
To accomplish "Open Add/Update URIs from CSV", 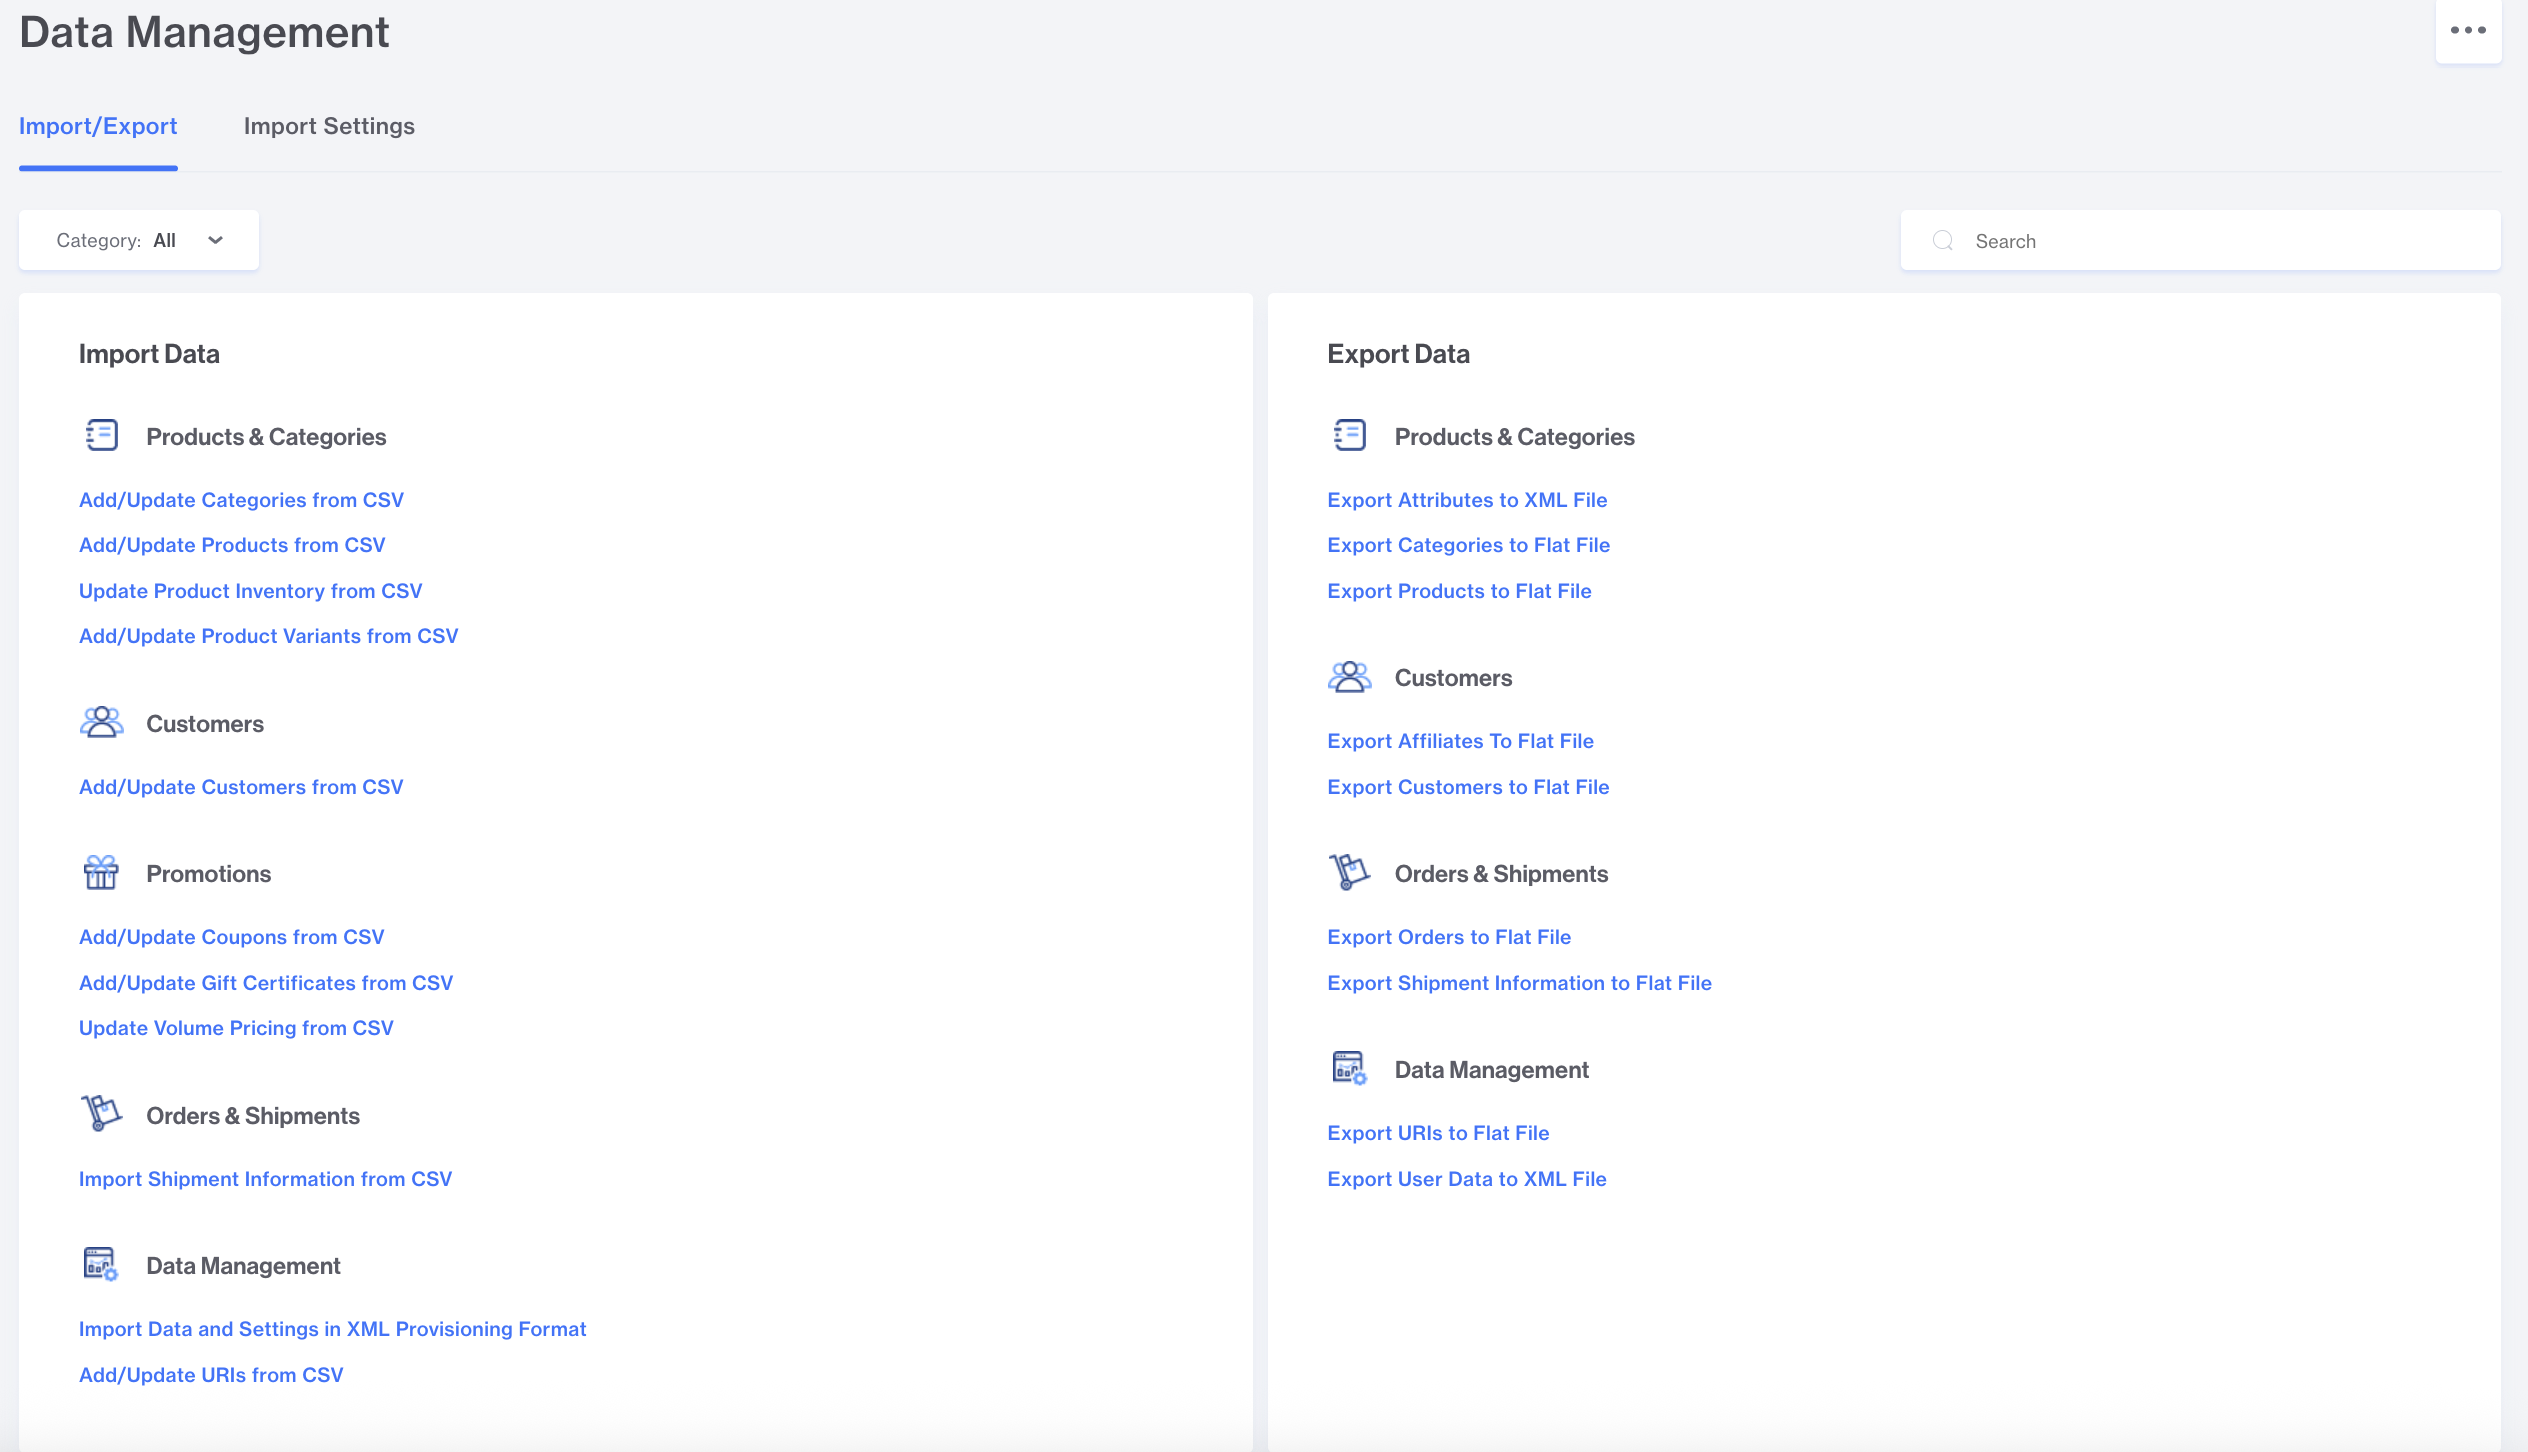I will [x=211, y=1375].
